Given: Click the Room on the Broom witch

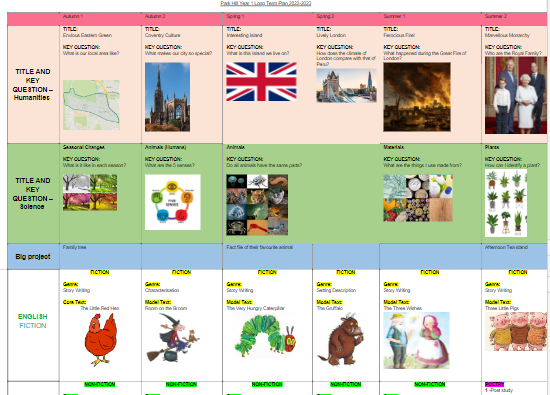Looking at the screenshot, I should tap(172, 338).
